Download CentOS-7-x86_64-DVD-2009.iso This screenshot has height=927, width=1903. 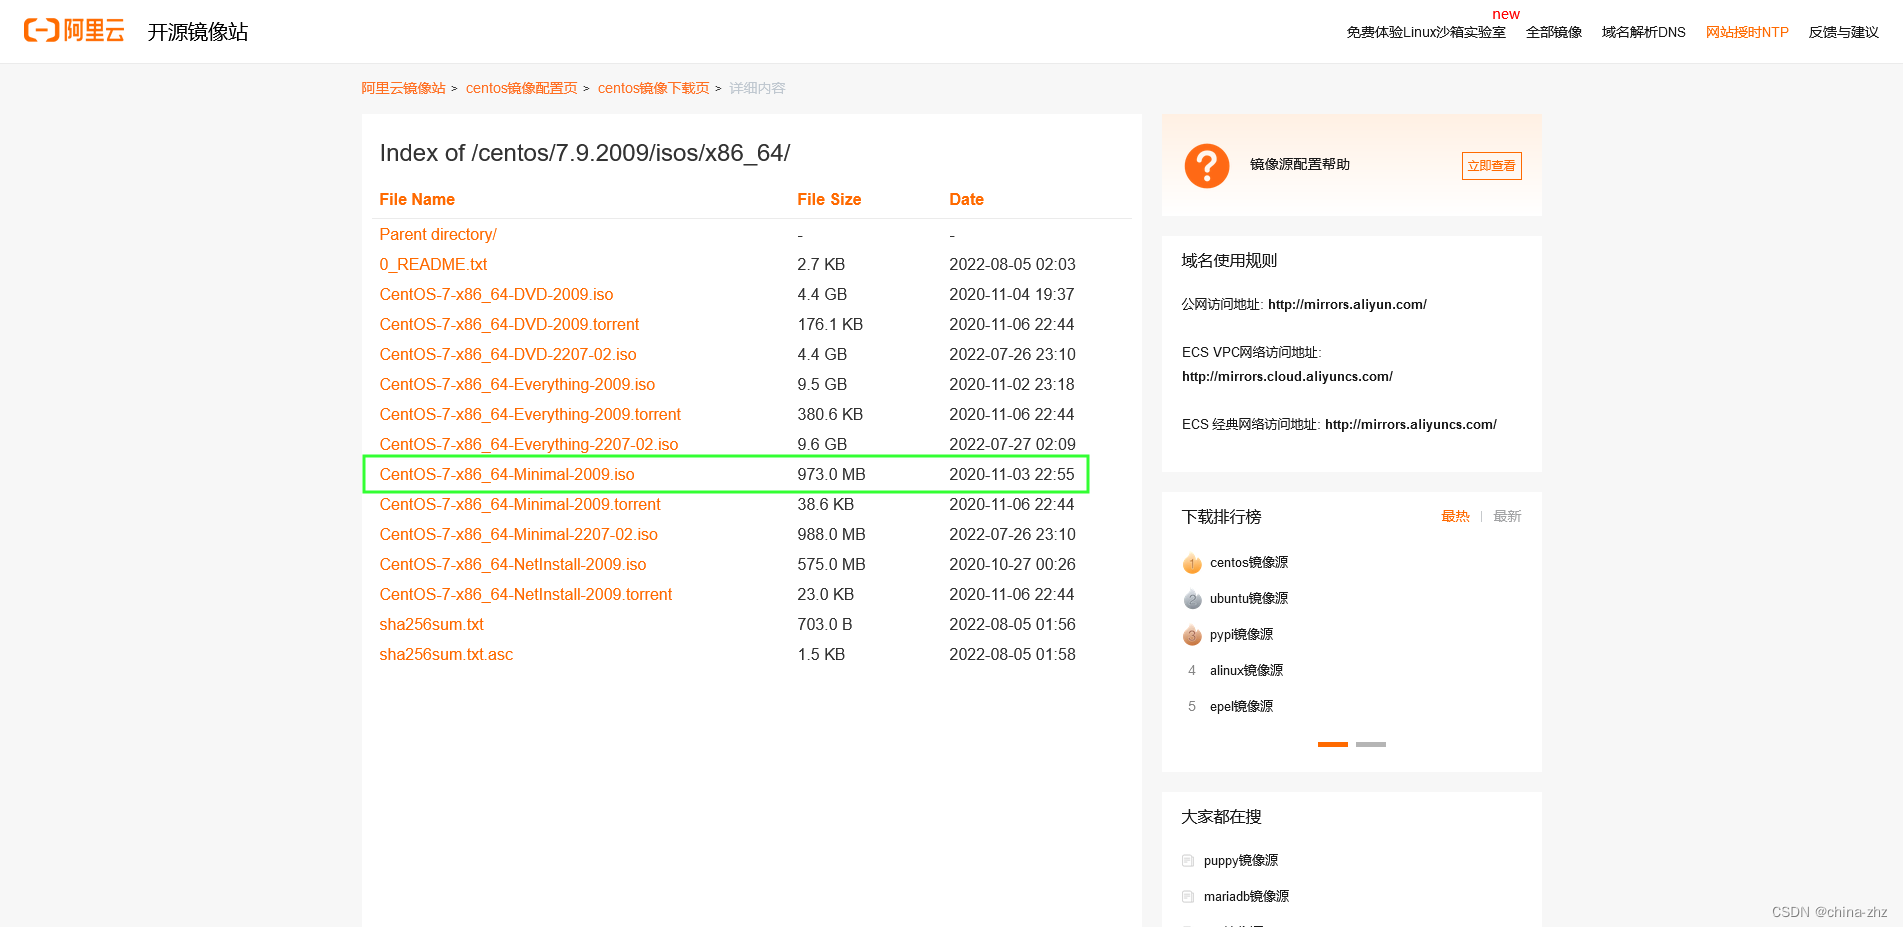[x=496, y=294]
